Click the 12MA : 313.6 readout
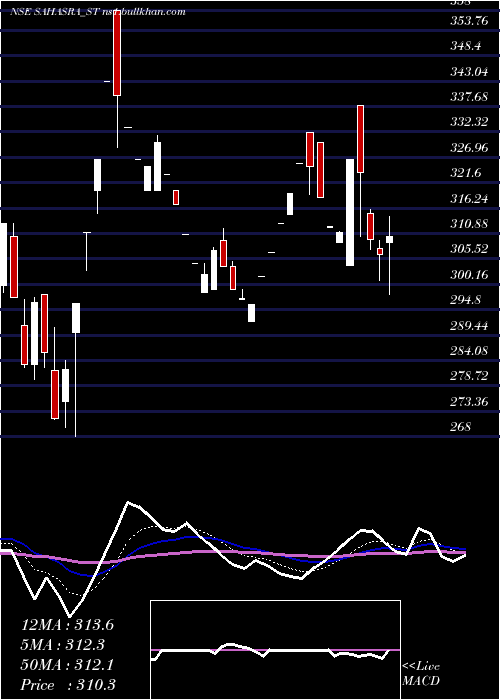This screenshot has width=500, height=700. click(x=67, y=625)
